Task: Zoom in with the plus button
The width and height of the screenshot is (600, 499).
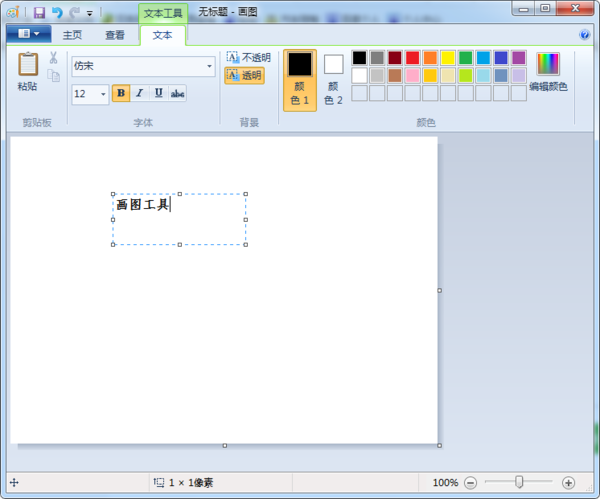Action: point(568,483)
